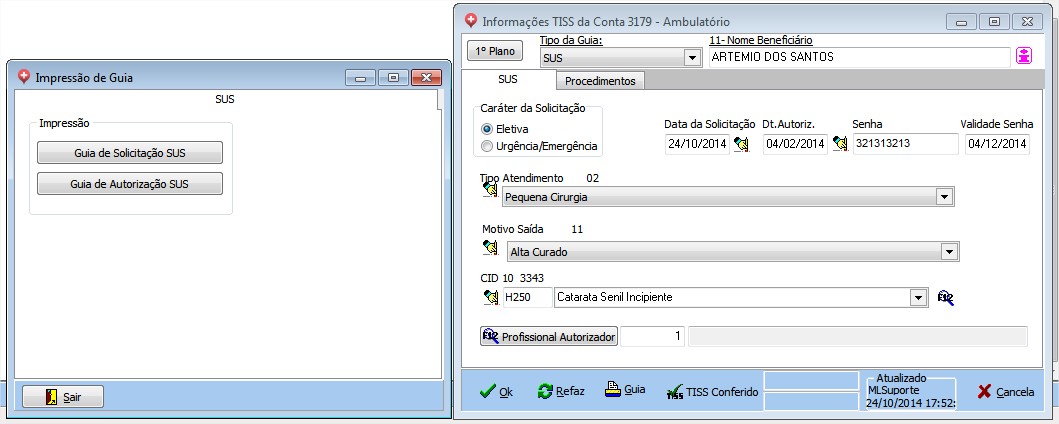Click calendar icon next to Data da Solicitação
The height and width of the screenshot is (424, 1059).
(741, 144)
